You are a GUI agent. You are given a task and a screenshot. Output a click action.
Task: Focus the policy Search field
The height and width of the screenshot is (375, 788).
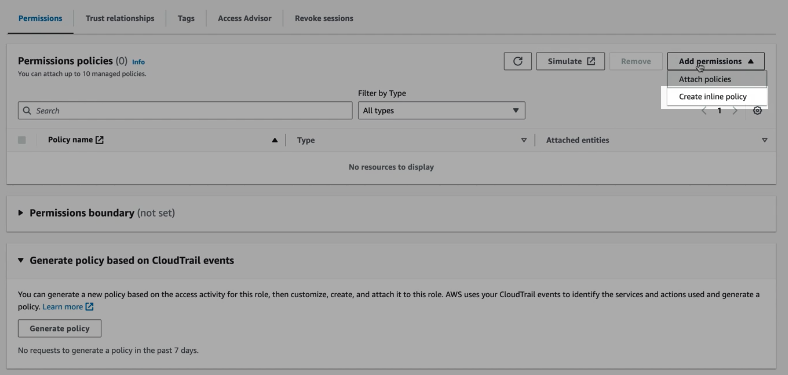click(x=185, y=111)
